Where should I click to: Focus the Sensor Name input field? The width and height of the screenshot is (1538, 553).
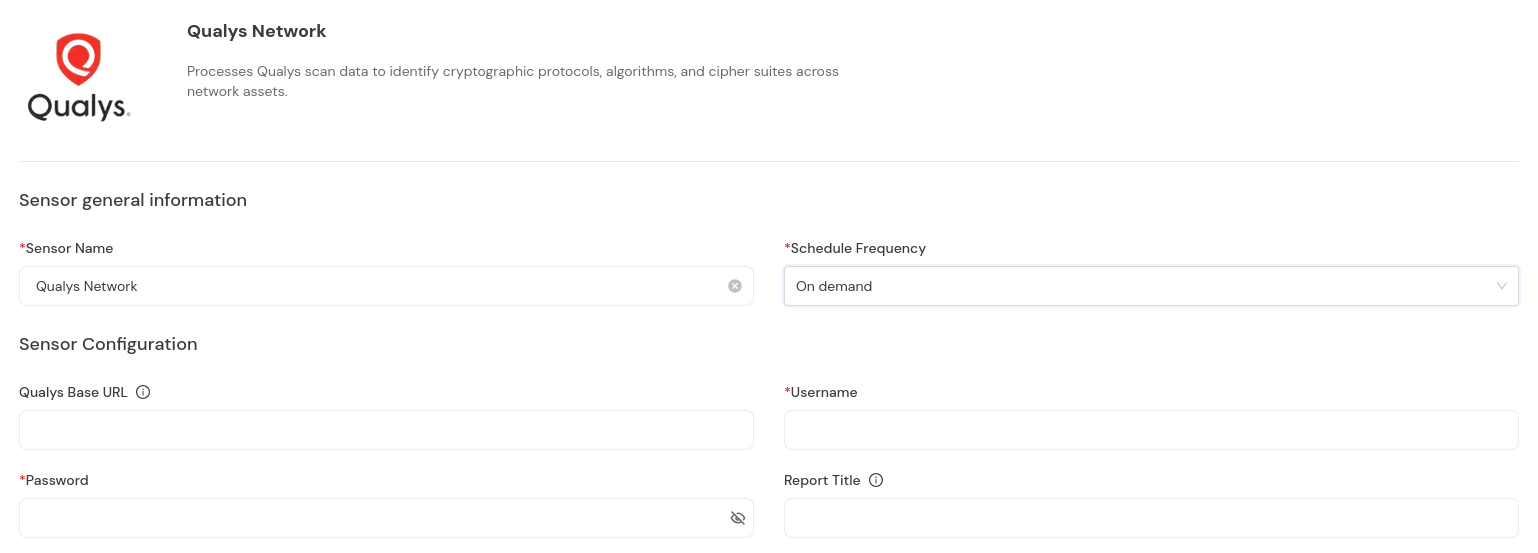(x=386, y=286)
